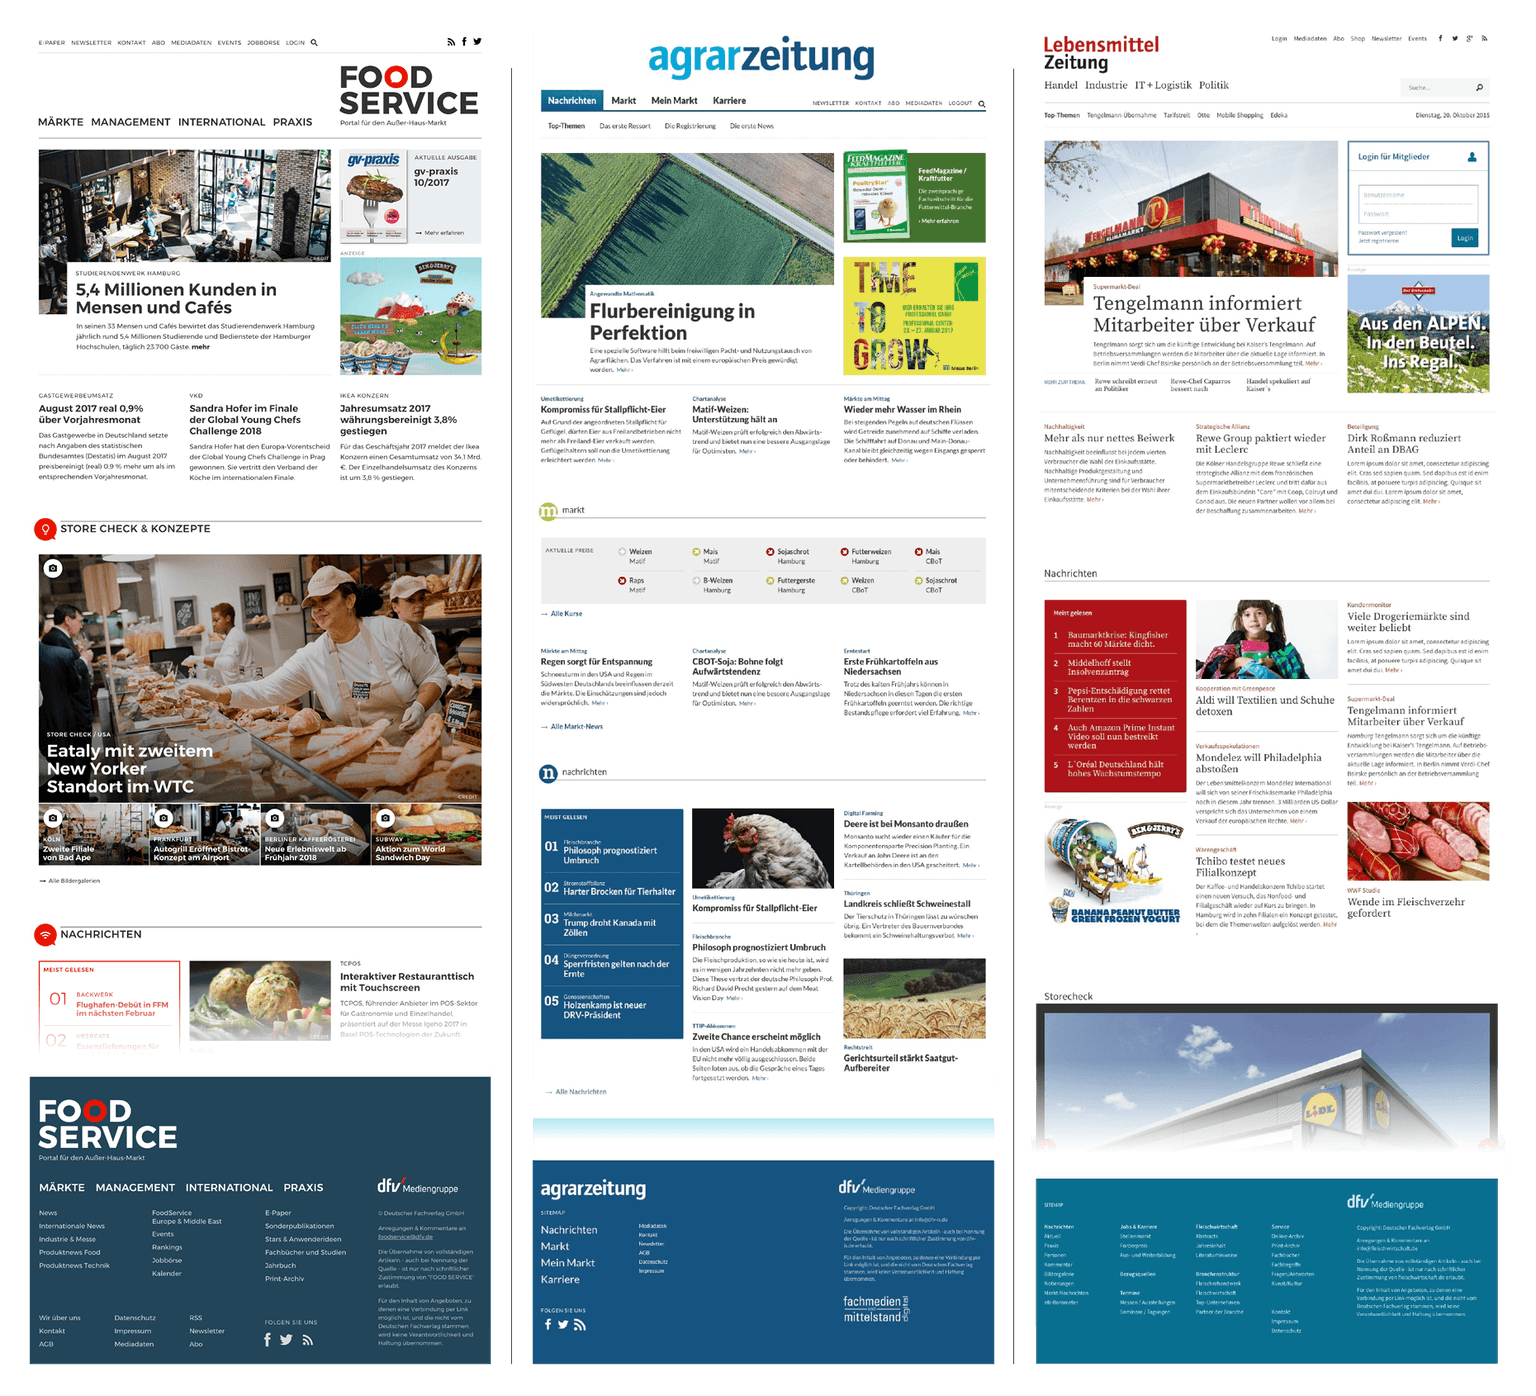Select the Nachrichten tab in agrarzeitung
This screenshot has width=1536, height=1396.
[x=572, y=101]
